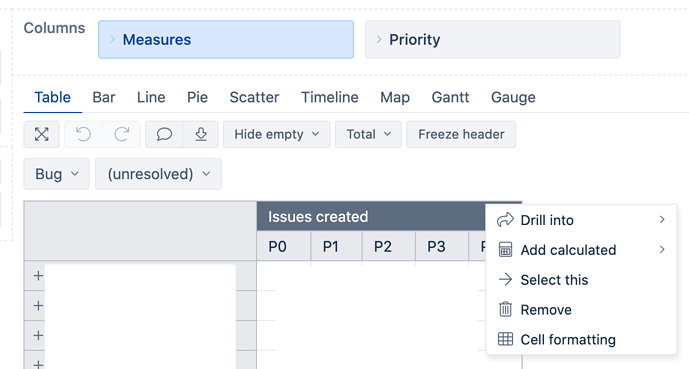Expand the Measures dimension chevron

pos(112,40)
